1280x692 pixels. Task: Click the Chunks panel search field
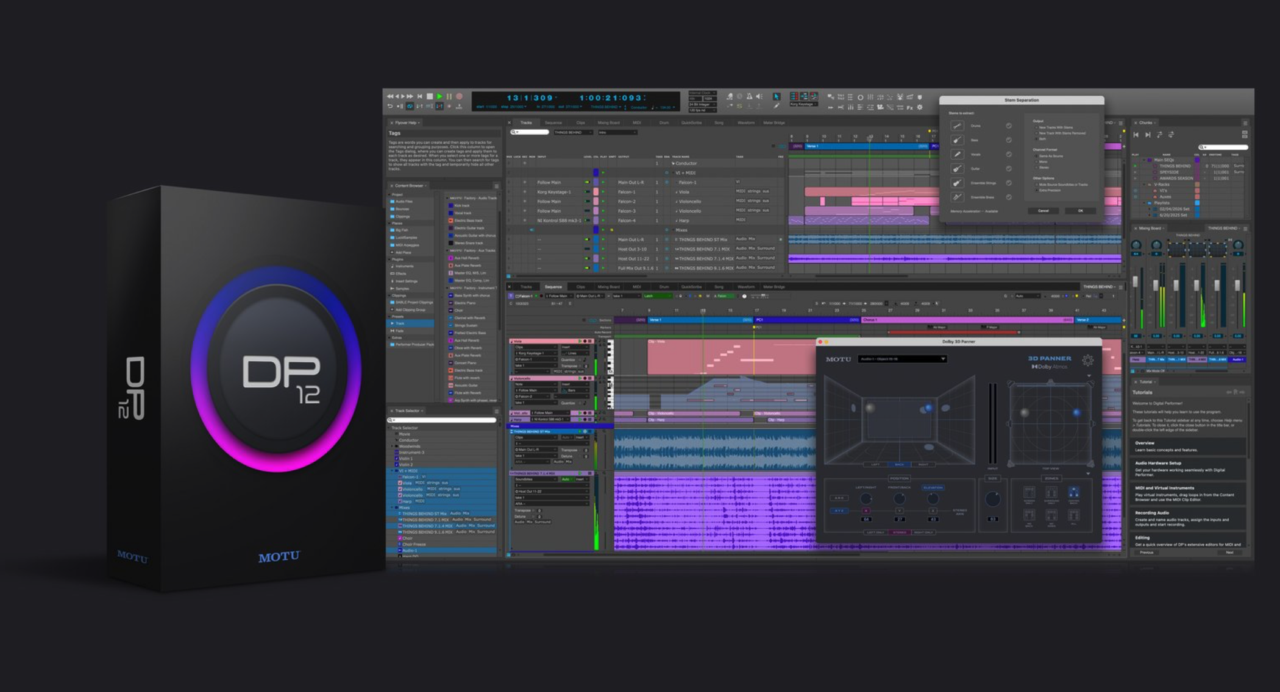click(x=1223, y=147)
